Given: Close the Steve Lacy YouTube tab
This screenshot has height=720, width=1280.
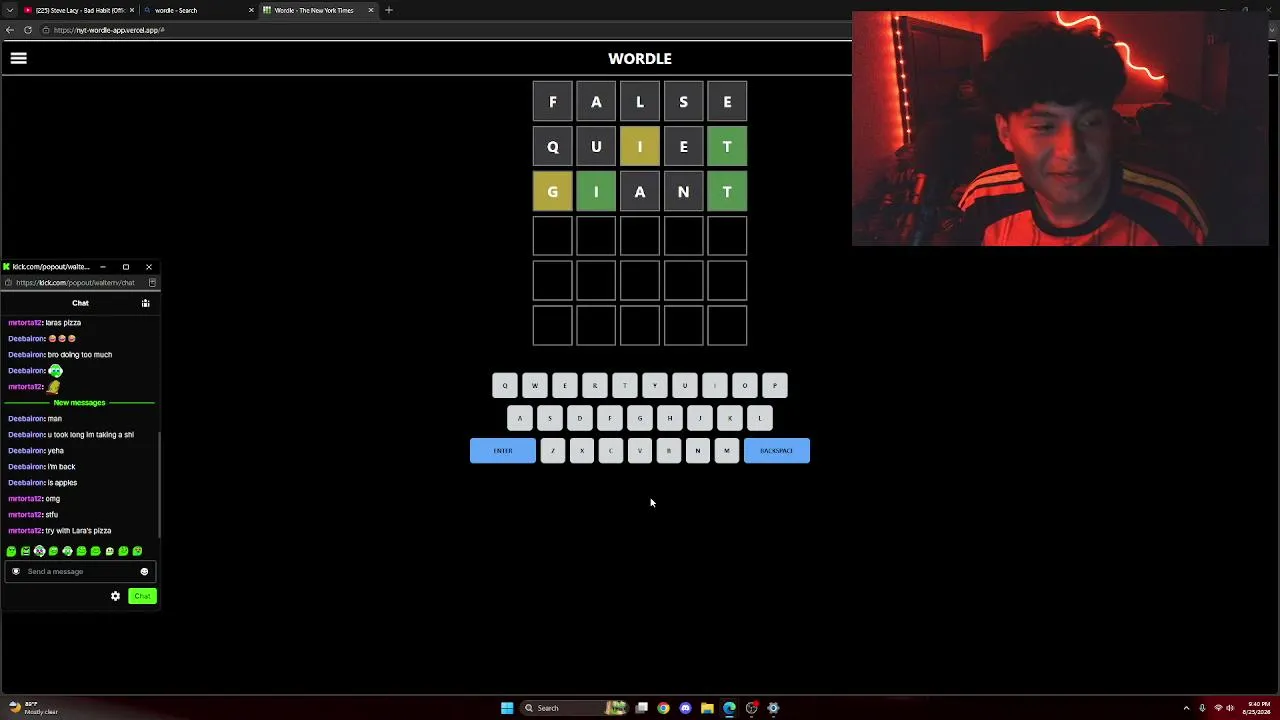Looking at the screenshot, I should click(x=132, y=10).
